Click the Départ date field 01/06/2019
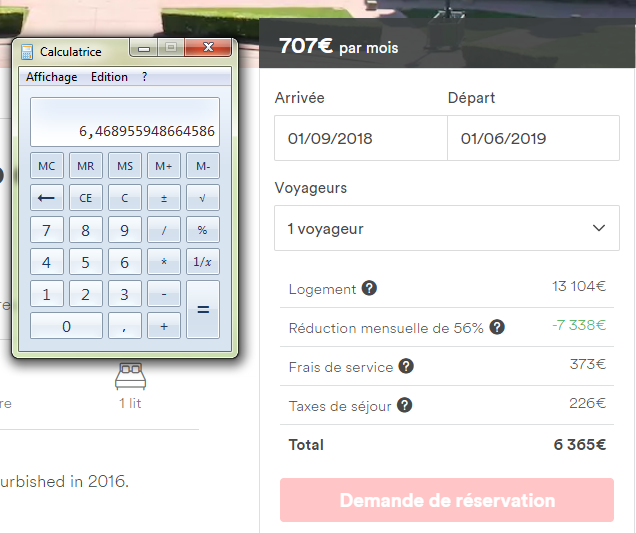Screen dimensions: 636x533 533,139
